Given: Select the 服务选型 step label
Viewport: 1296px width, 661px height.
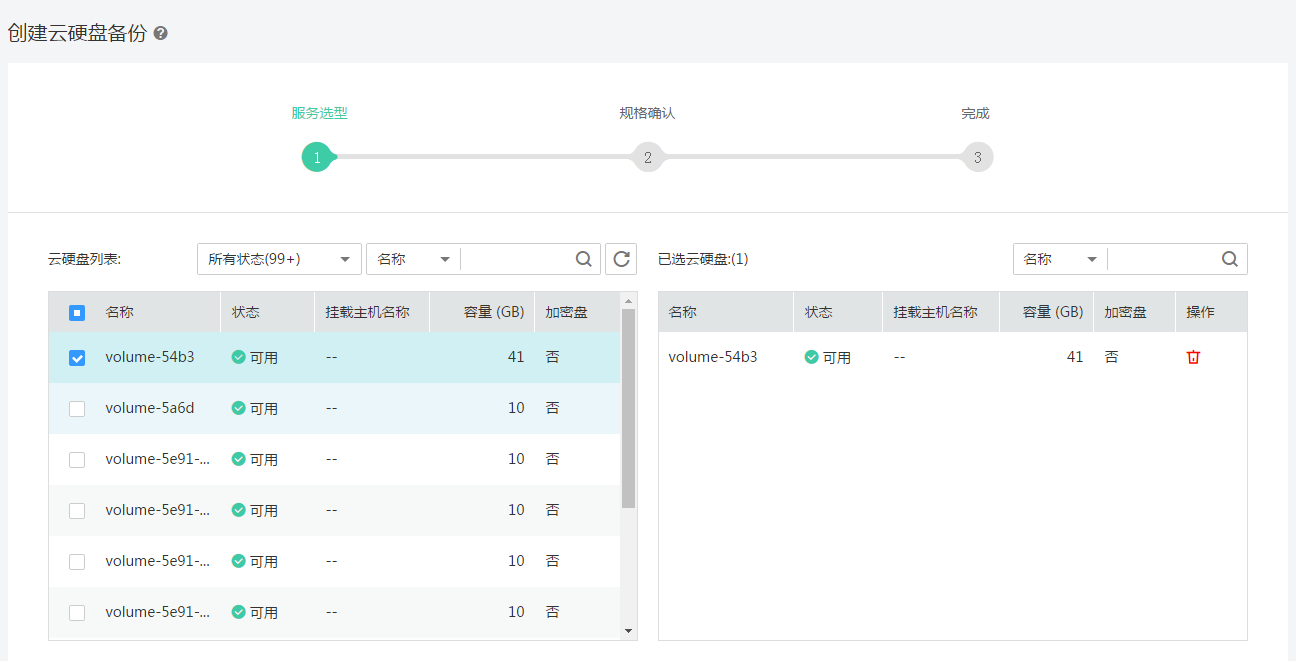Looking at the screenshot, I should pyautogui.click(x=318, y=113).
